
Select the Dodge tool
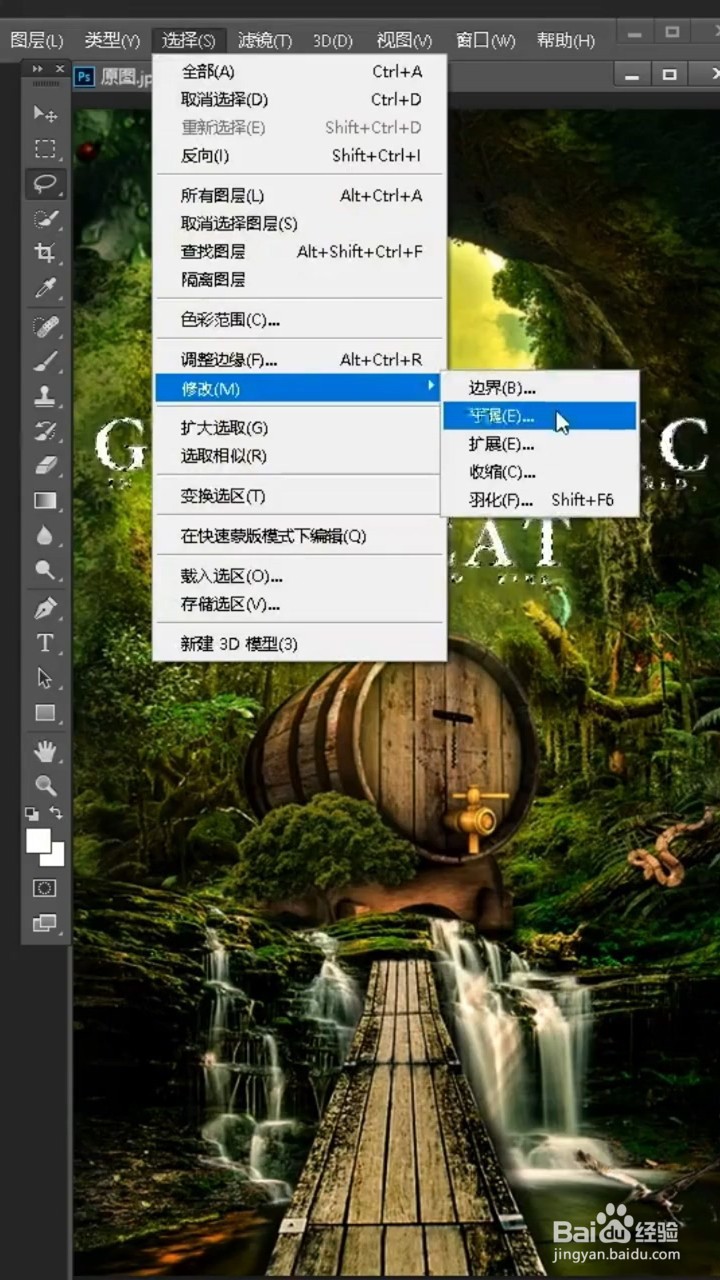pos(45,571)
